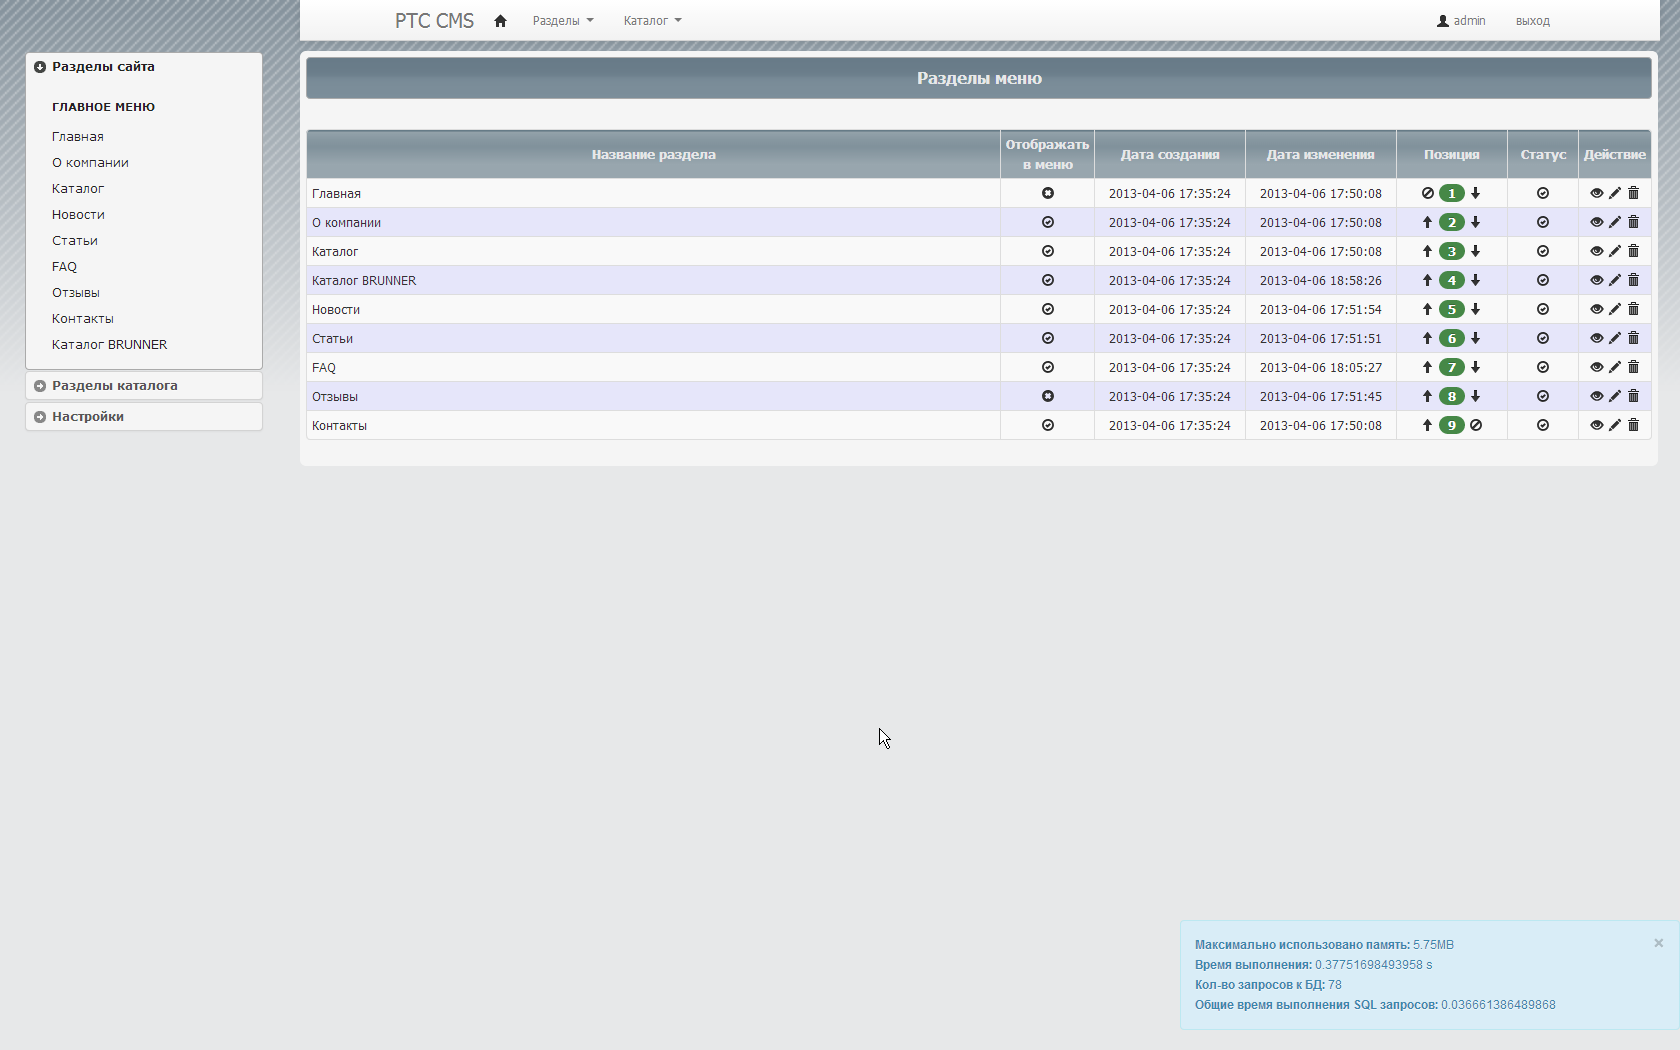Delete the Статьи section
Screen dimensions: 1680x1050
tap(1634, 338)
